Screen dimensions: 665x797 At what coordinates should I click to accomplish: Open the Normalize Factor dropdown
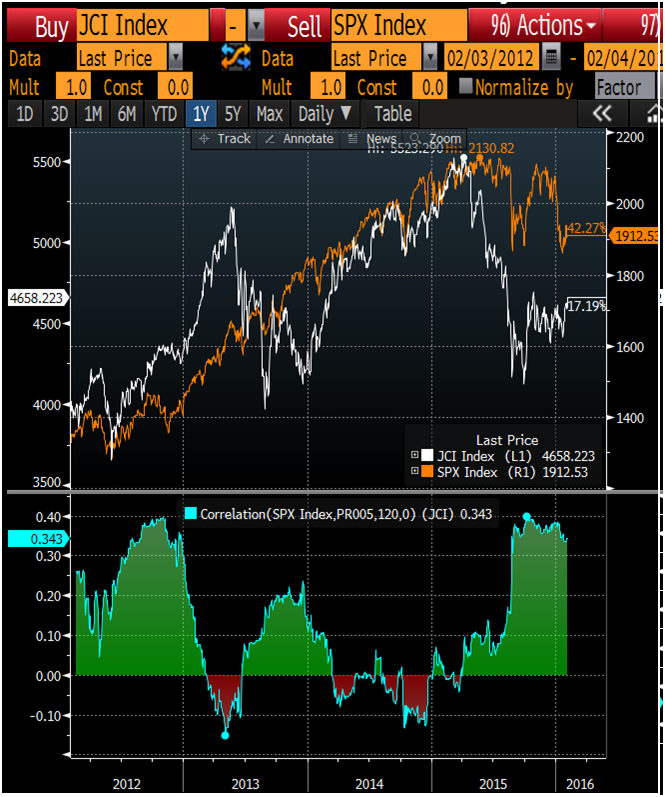pyautogui.click(x=625, y=87)
